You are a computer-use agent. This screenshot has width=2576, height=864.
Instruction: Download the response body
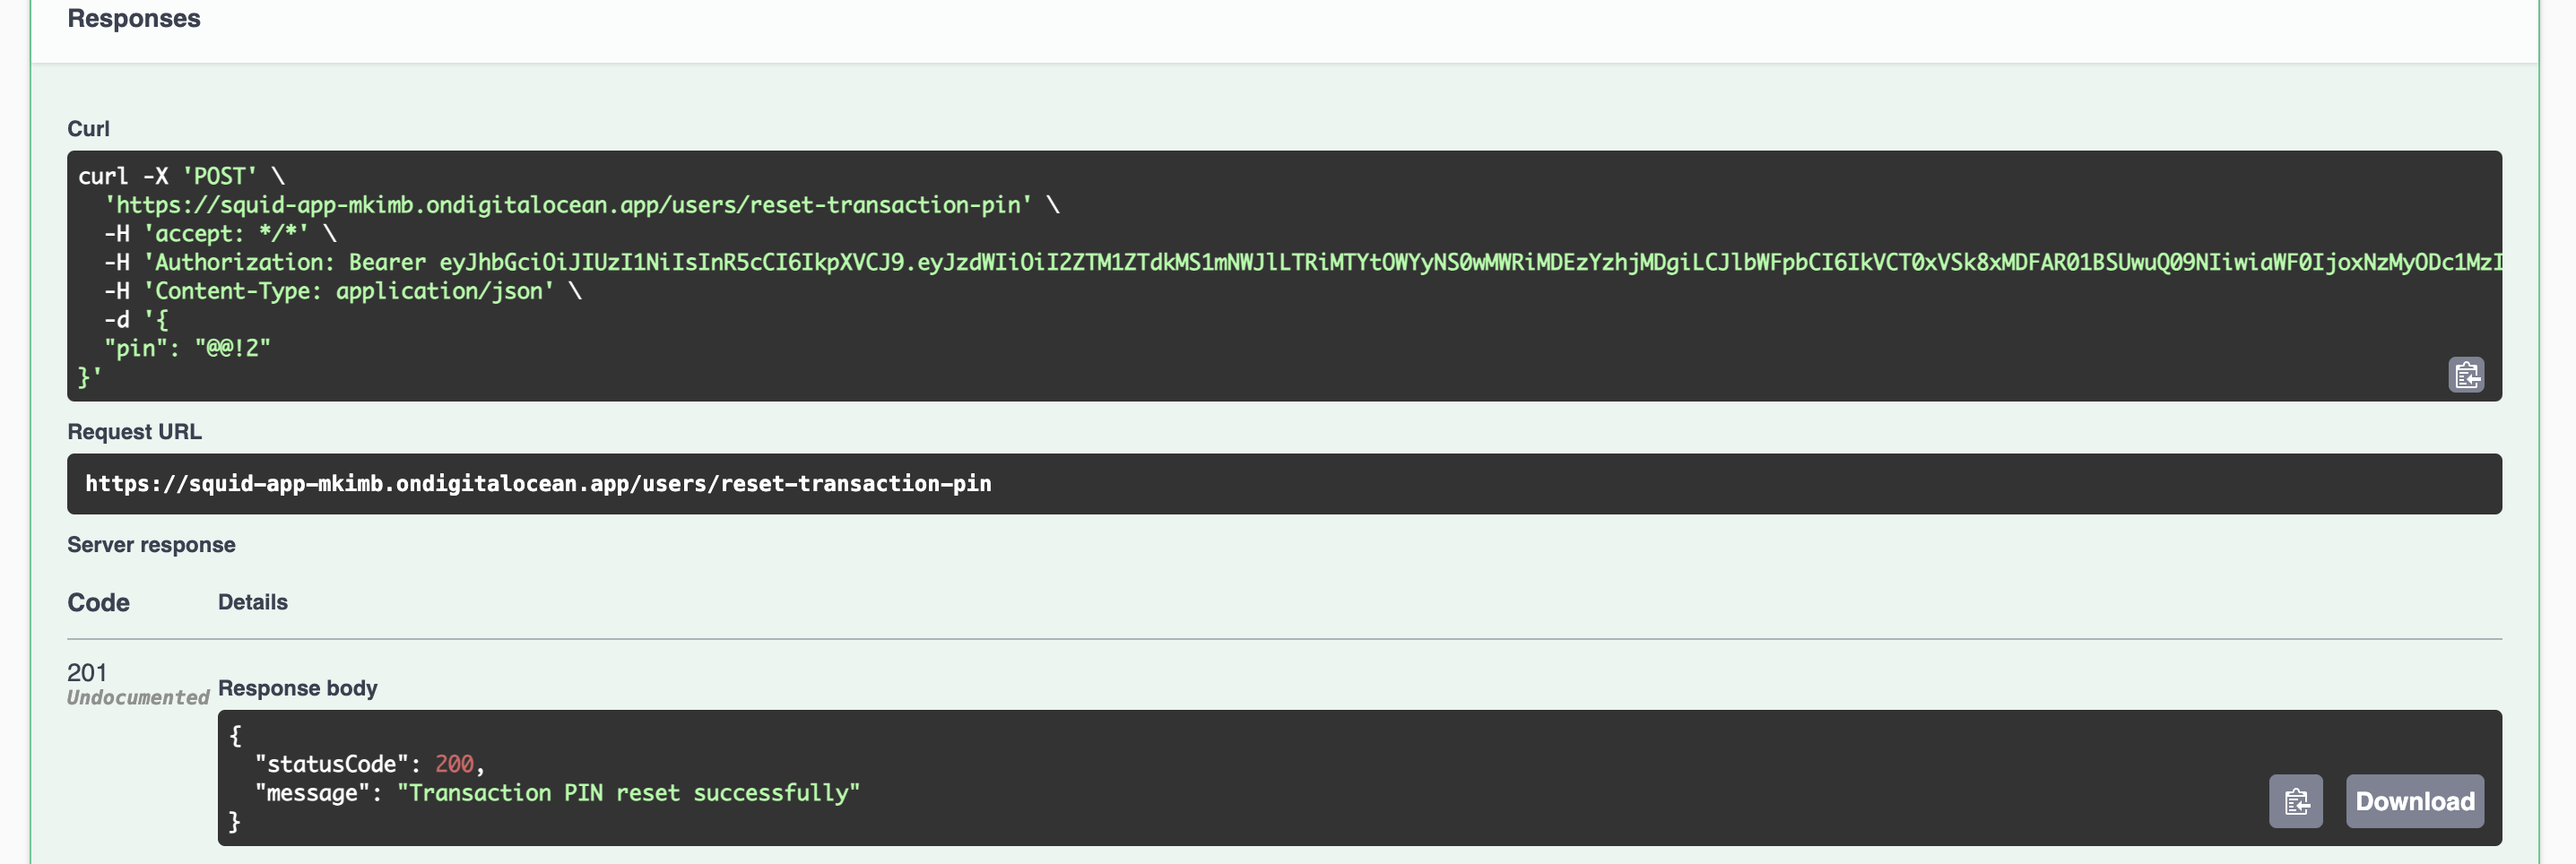pyautogui.click(x=2414, y=801)
